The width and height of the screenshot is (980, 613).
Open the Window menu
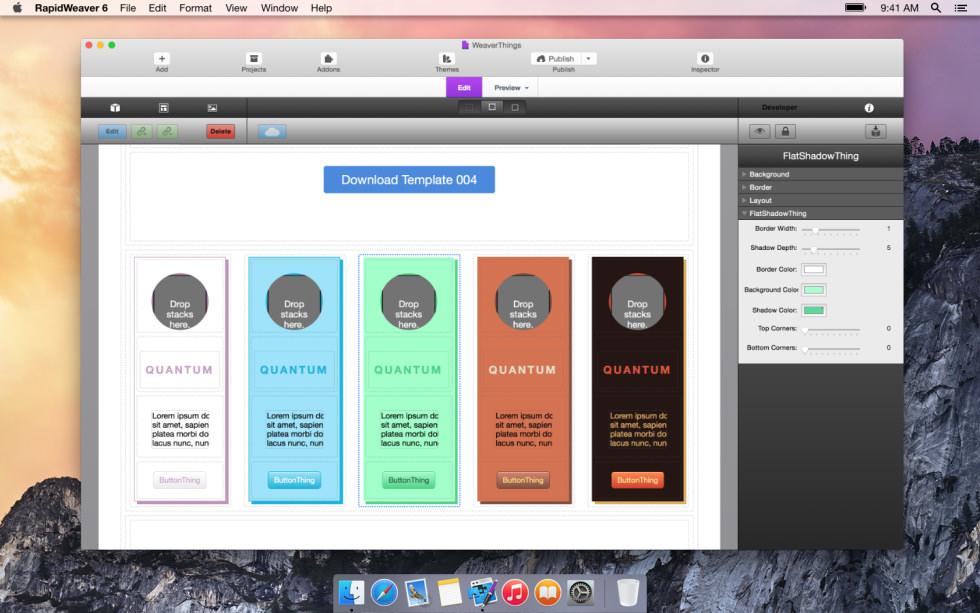279,8
